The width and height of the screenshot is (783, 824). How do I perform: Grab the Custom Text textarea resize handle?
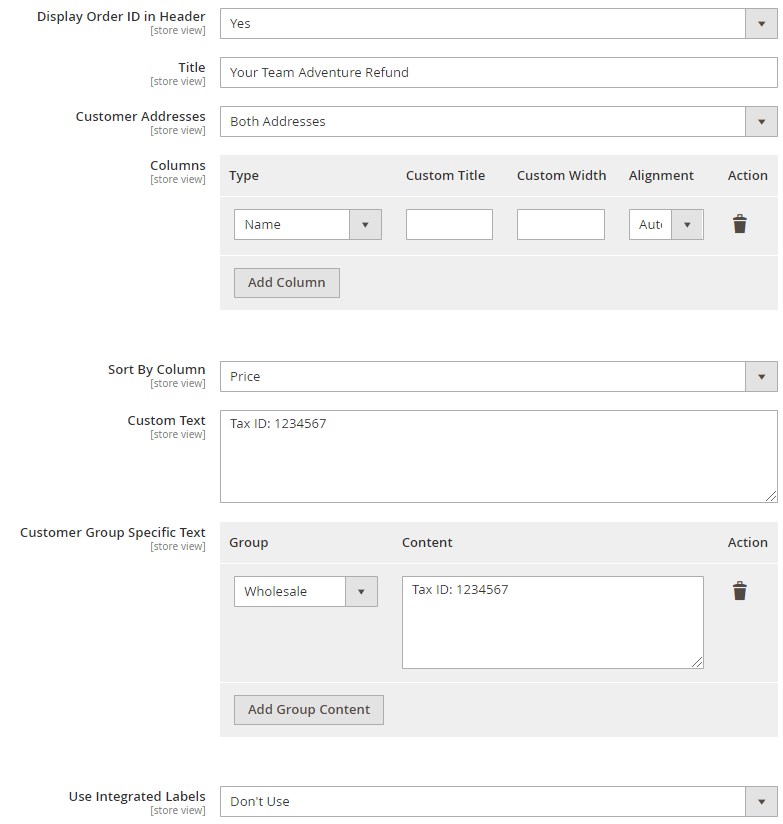(771, 496)
